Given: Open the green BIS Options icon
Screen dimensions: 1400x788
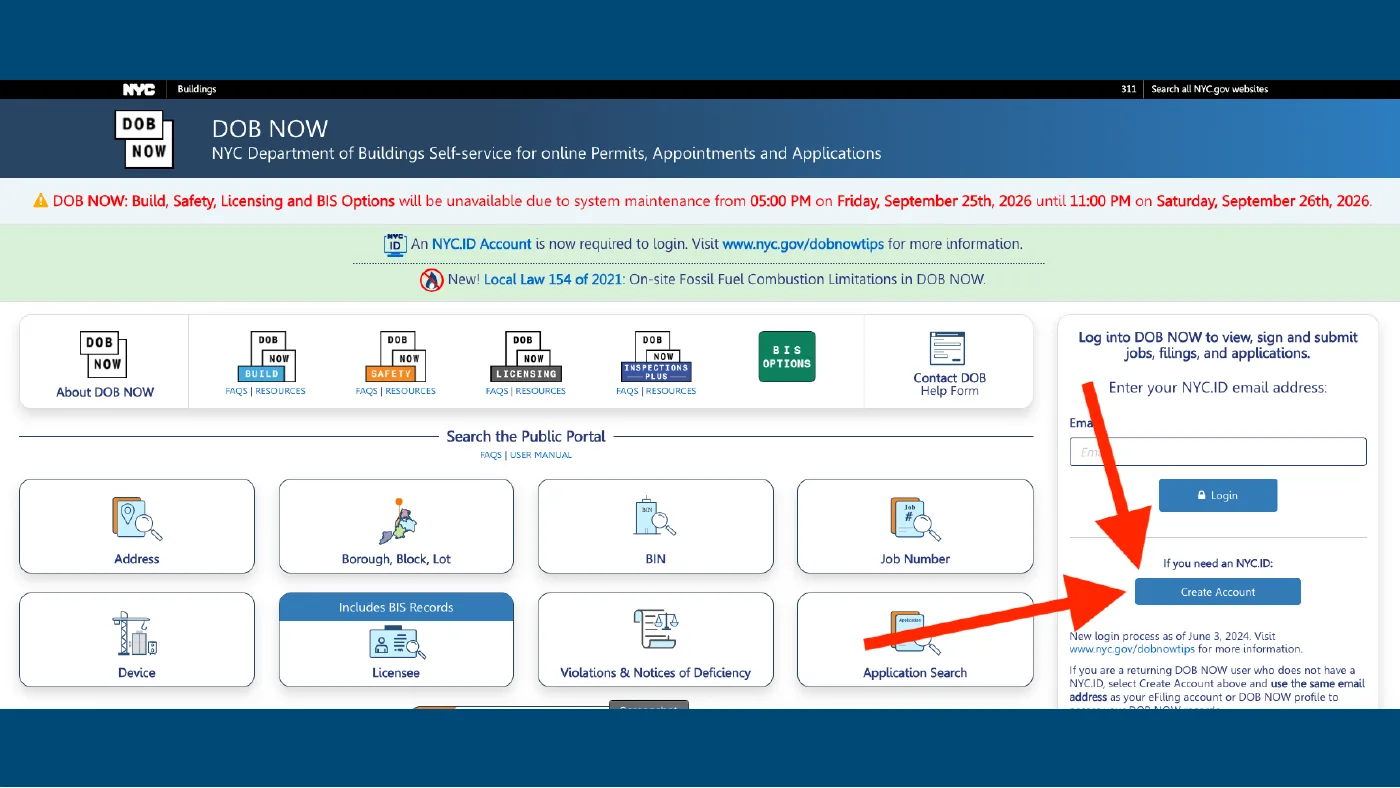Looking at the screenshot, I should coord(787,357).
